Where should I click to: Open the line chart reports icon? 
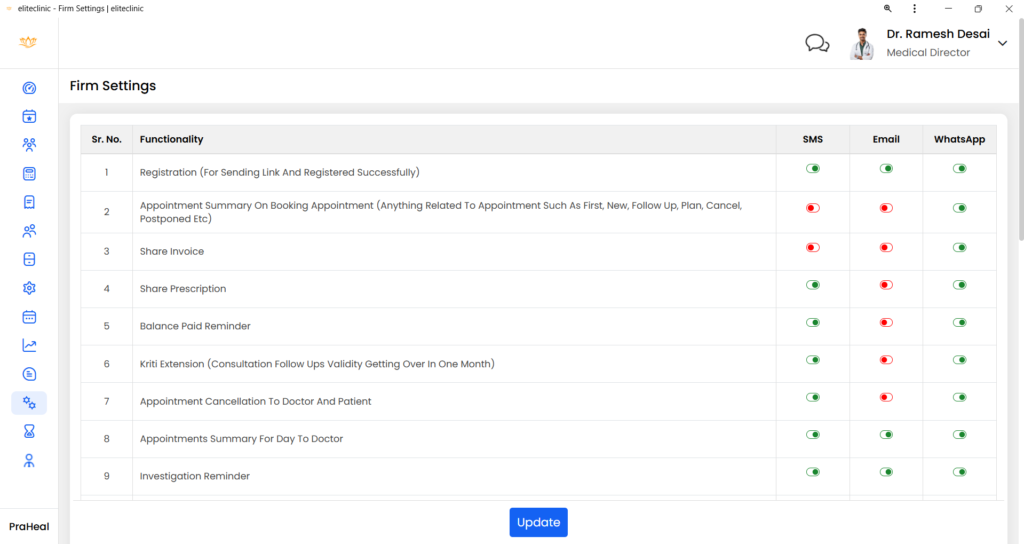29,346
